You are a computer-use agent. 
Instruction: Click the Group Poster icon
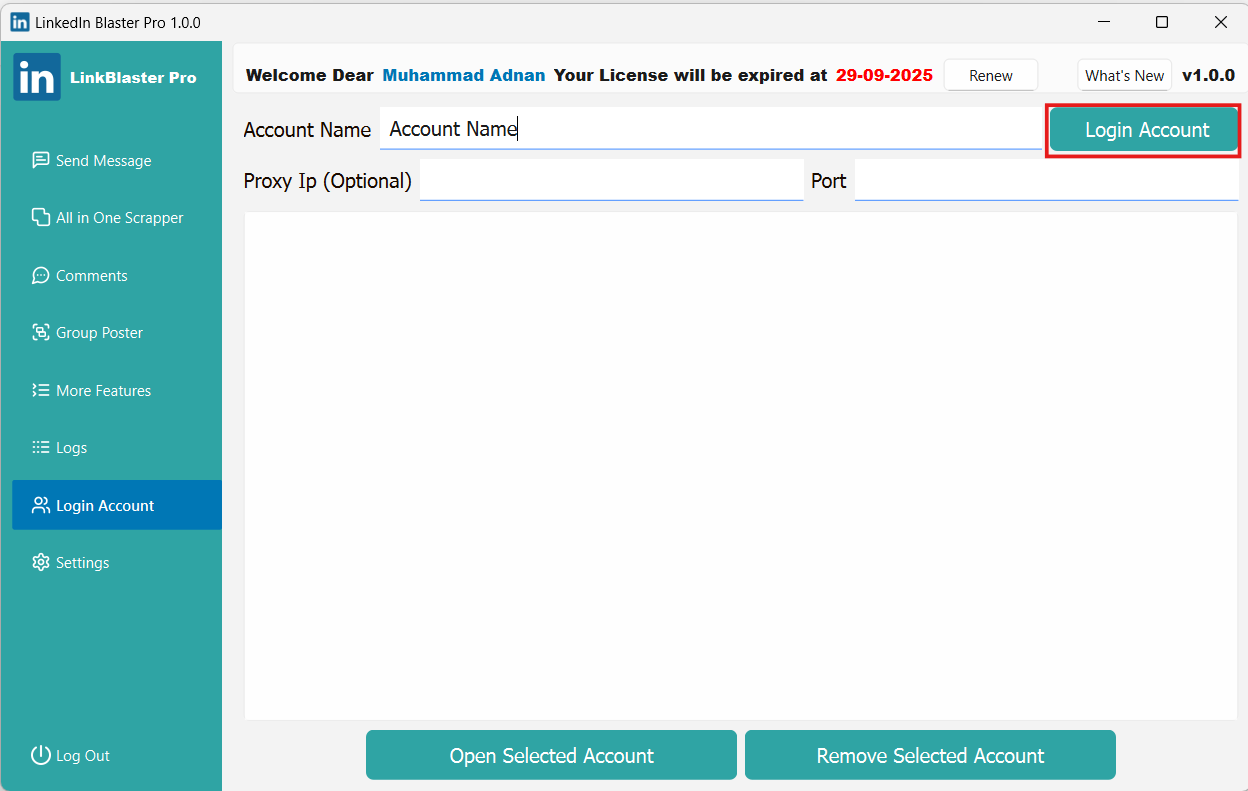40,333
